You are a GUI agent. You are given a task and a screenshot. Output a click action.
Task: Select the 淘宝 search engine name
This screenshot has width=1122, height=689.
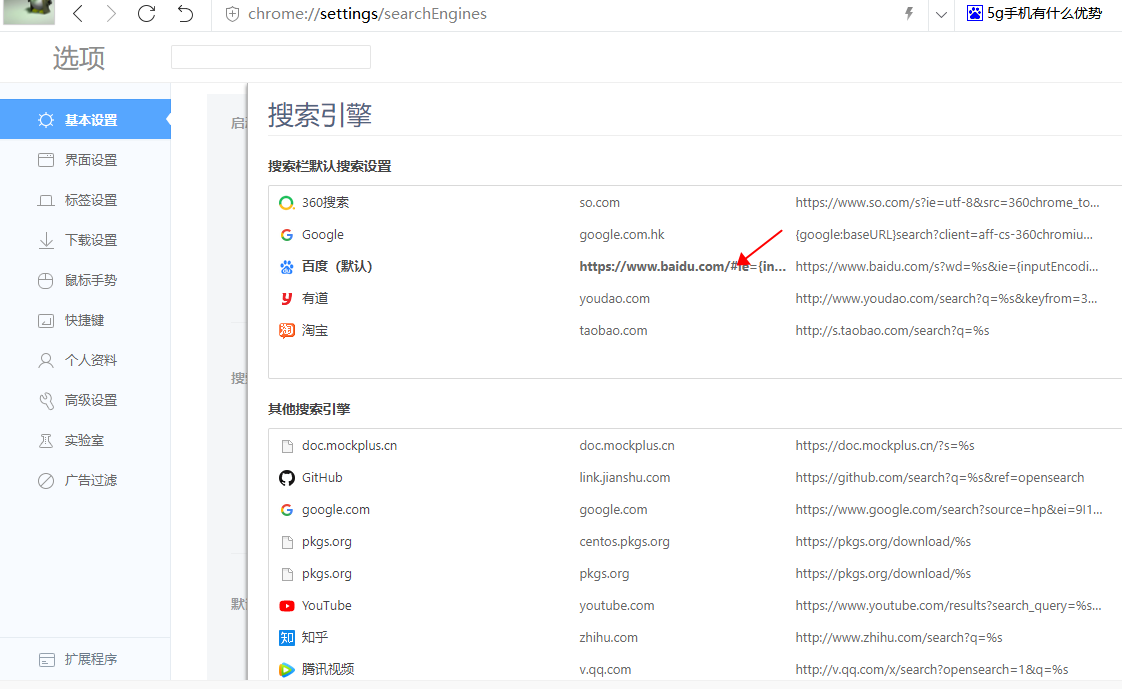point(315,331)
